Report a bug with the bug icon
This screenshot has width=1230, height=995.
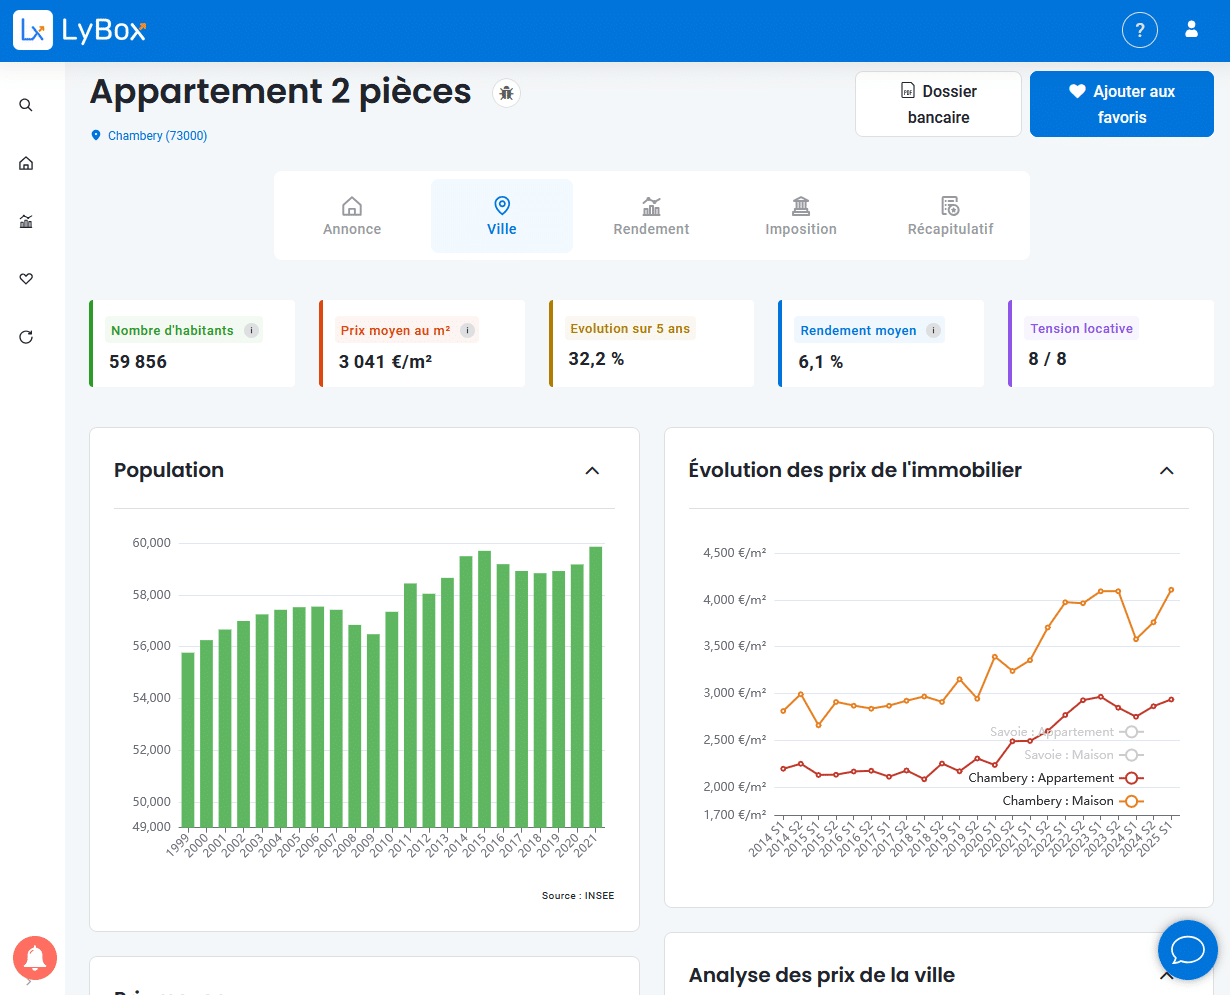(506, 93)
